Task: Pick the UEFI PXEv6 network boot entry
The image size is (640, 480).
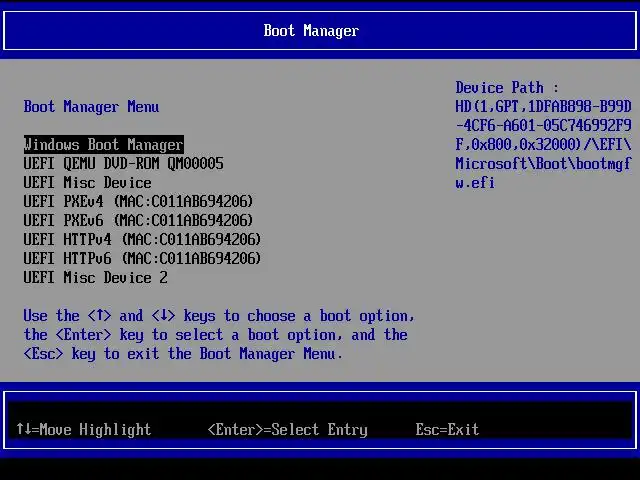Action: [x=138, y=221]
